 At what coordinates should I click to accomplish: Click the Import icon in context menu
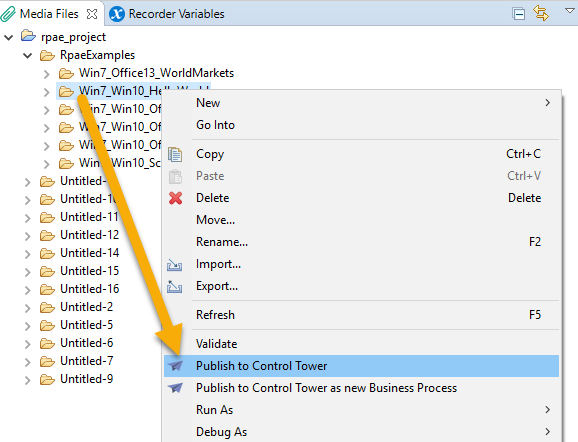point(174,265)
